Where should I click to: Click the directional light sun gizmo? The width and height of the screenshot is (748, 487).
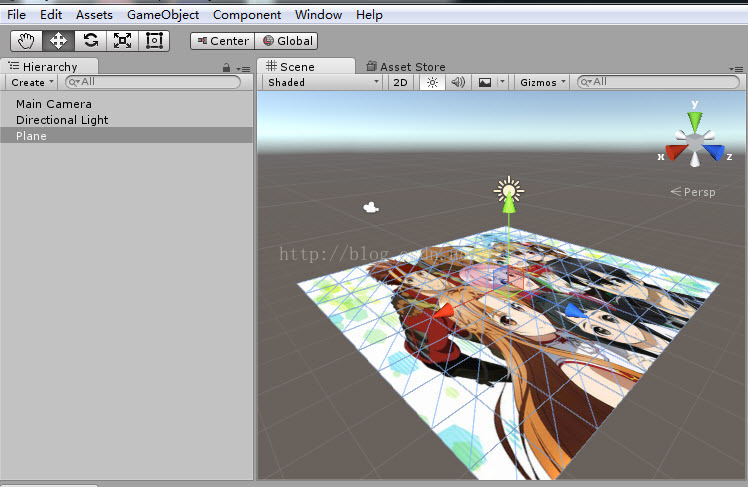click(509, 190)
